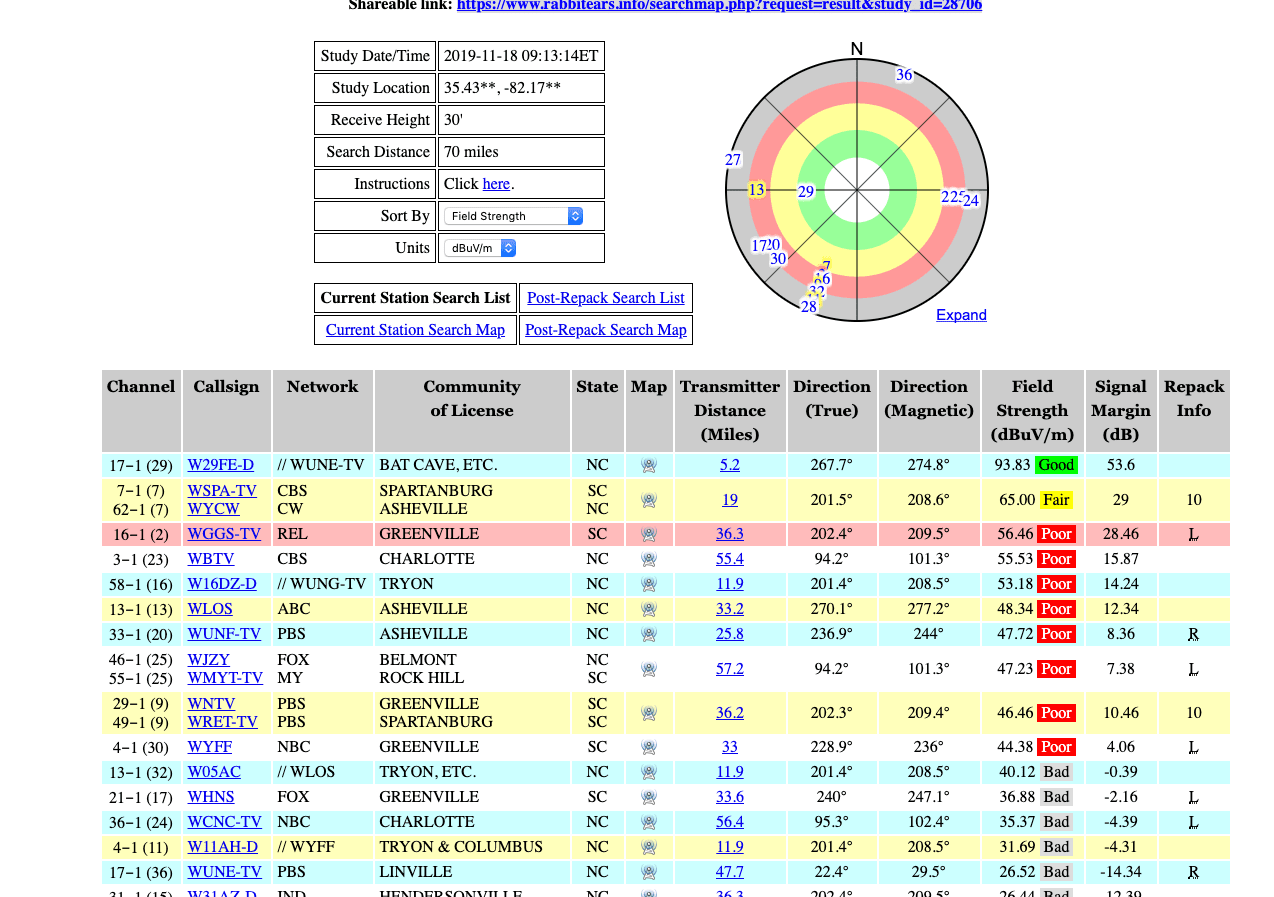The image size is (1274, 897).
Task: Open the map icon in the WSPA-TV row
Action: [x=649, y=500]
